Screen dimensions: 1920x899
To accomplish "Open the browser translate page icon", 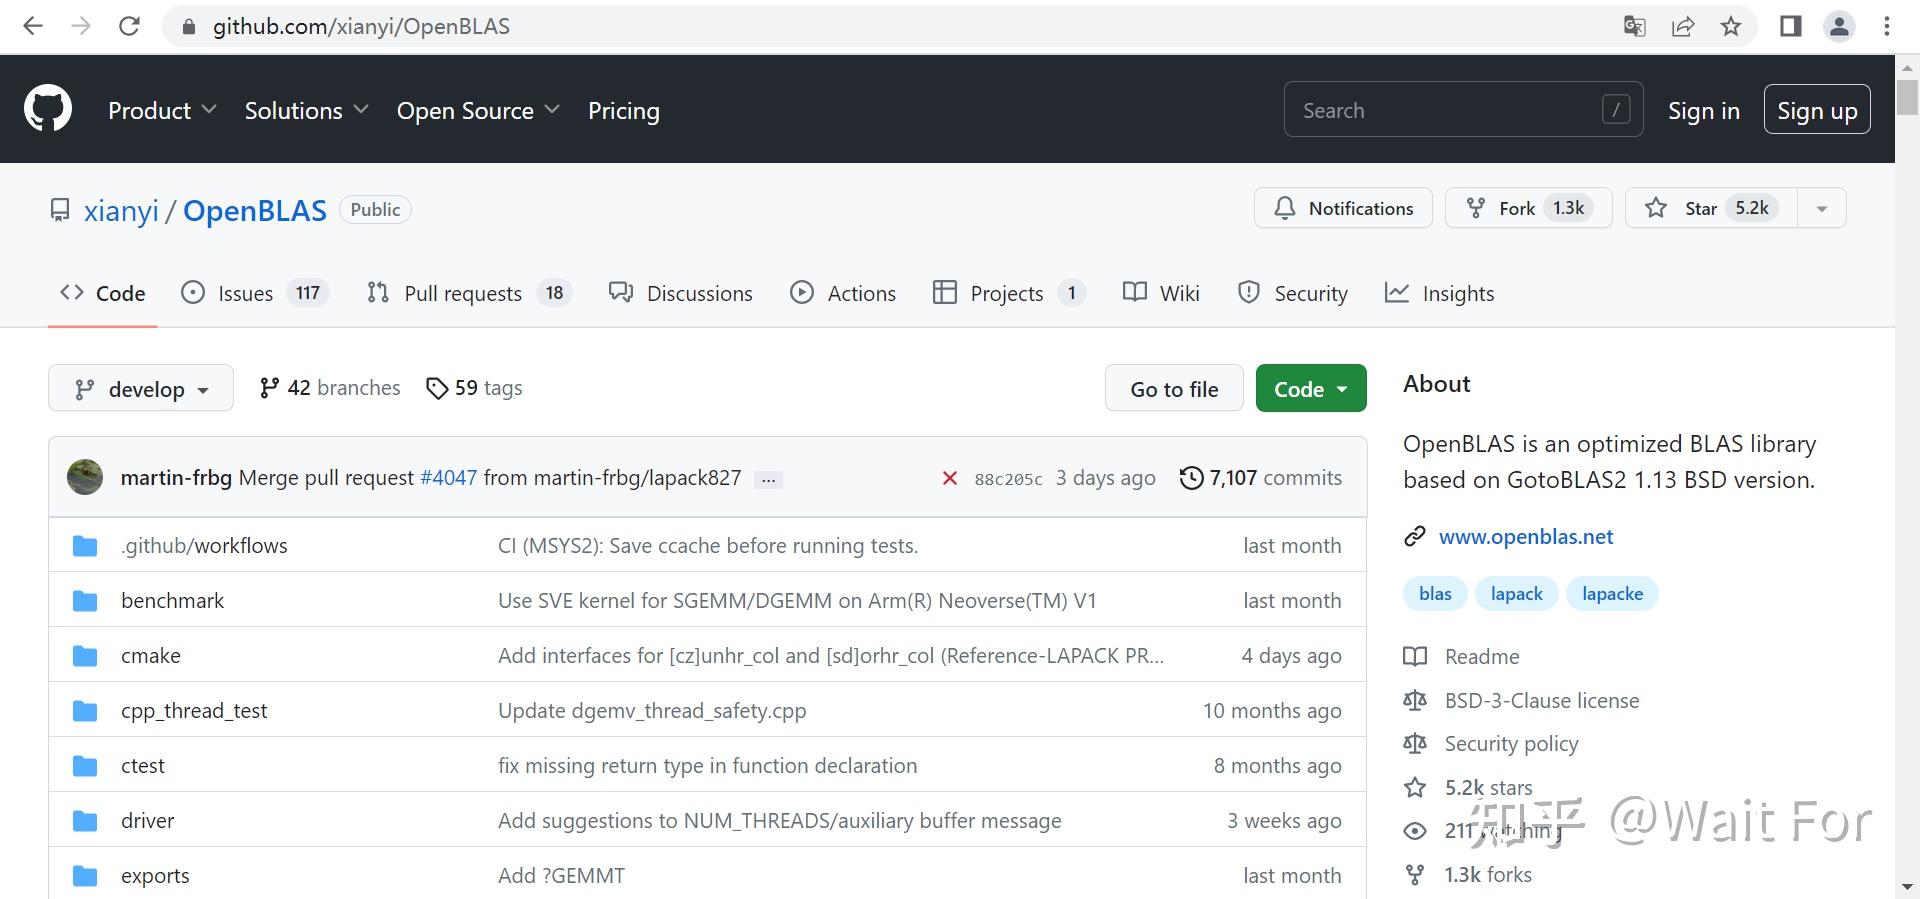I will 1634,26.
